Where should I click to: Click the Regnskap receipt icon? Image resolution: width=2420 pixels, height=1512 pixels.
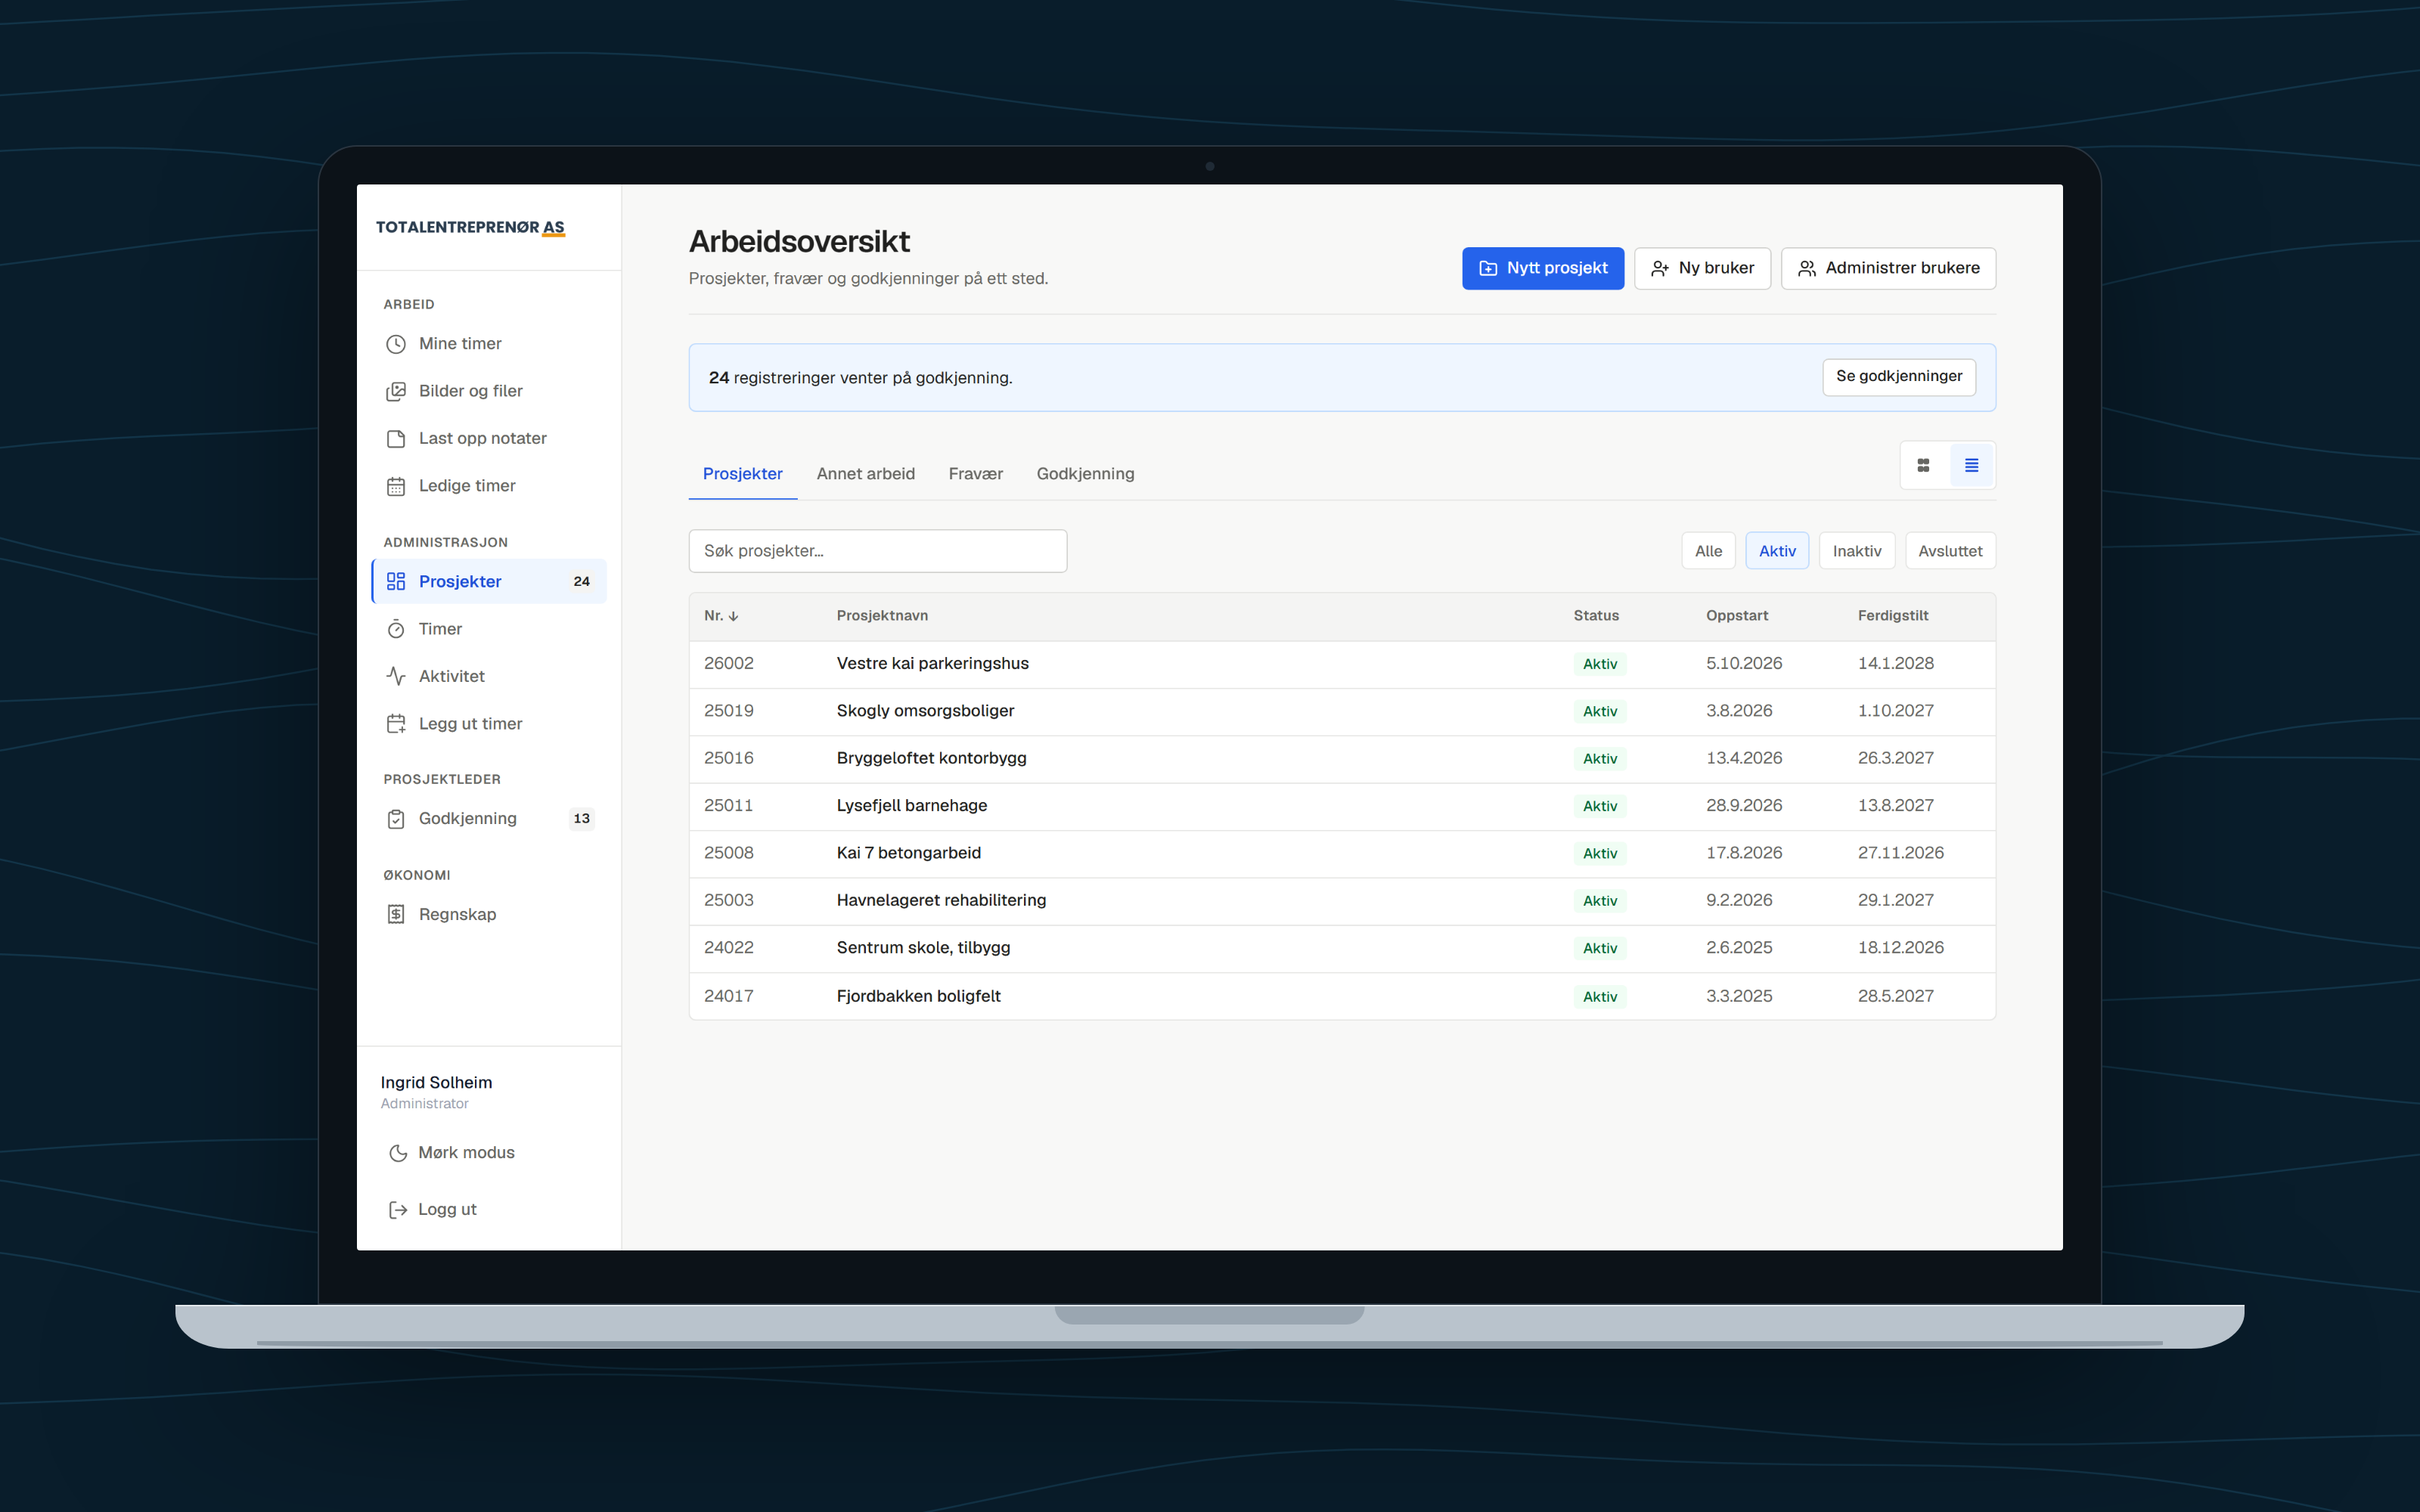(396, 914)
